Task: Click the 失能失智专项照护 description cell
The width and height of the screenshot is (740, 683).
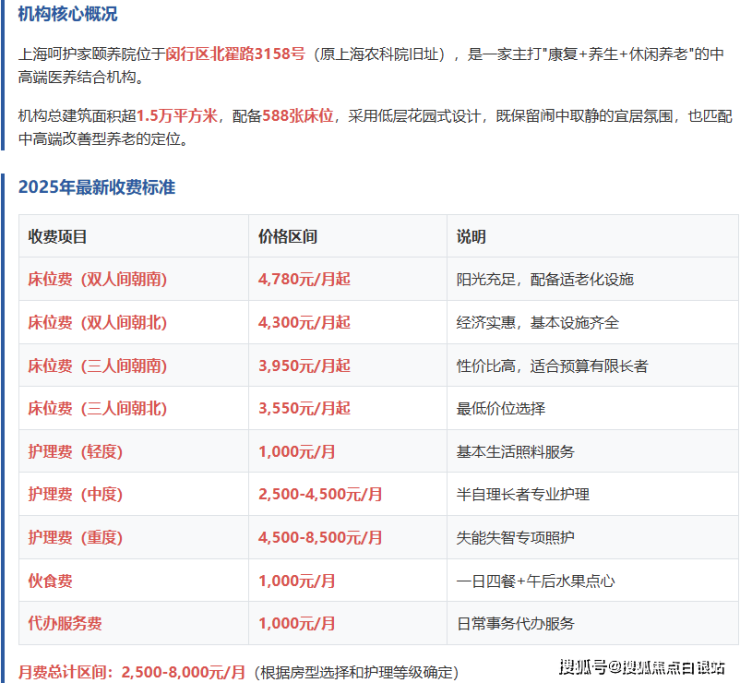Action: (x=516, y=538)
